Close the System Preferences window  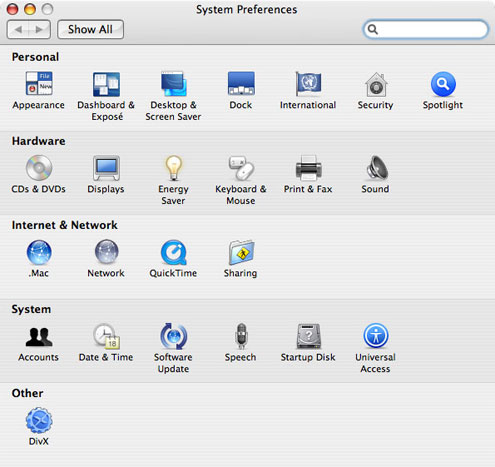click(12, 9)
